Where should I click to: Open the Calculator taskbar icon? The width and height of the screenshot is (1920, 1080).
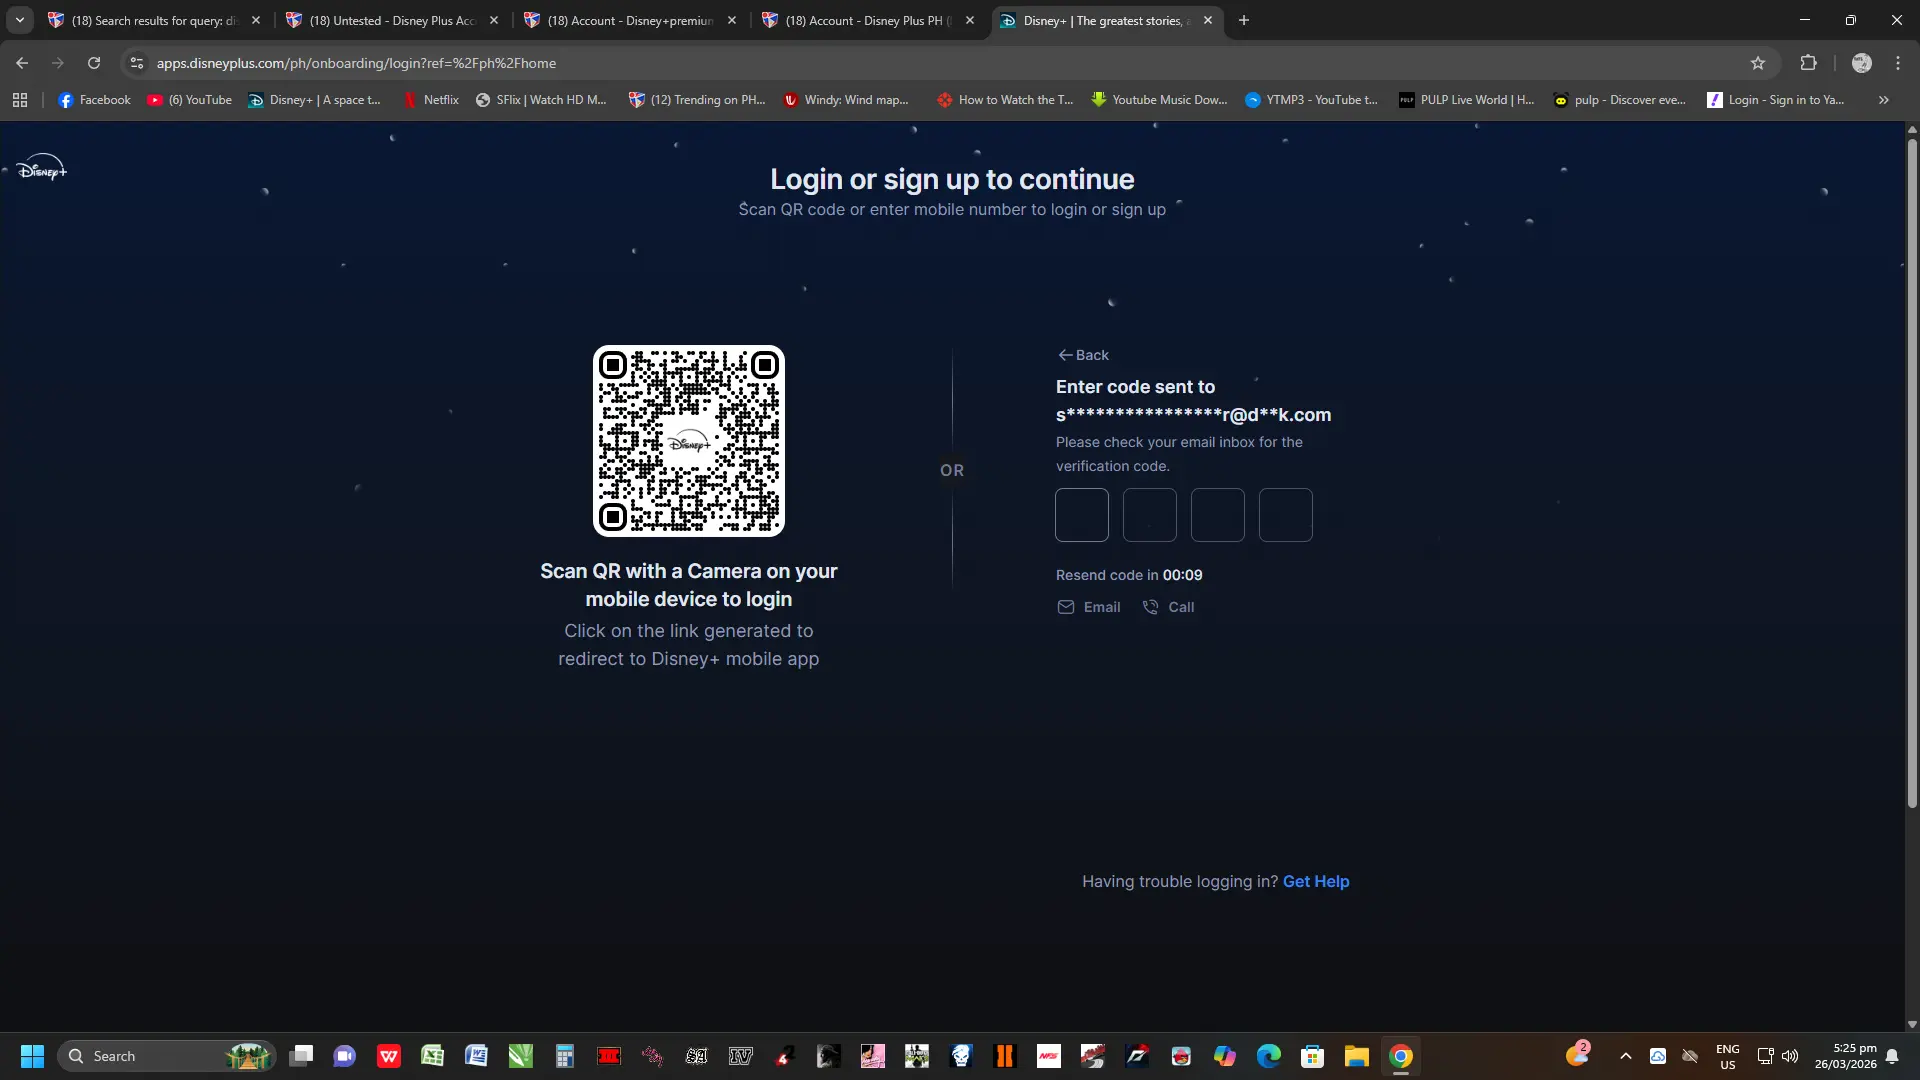click(x=565, y=1056)
